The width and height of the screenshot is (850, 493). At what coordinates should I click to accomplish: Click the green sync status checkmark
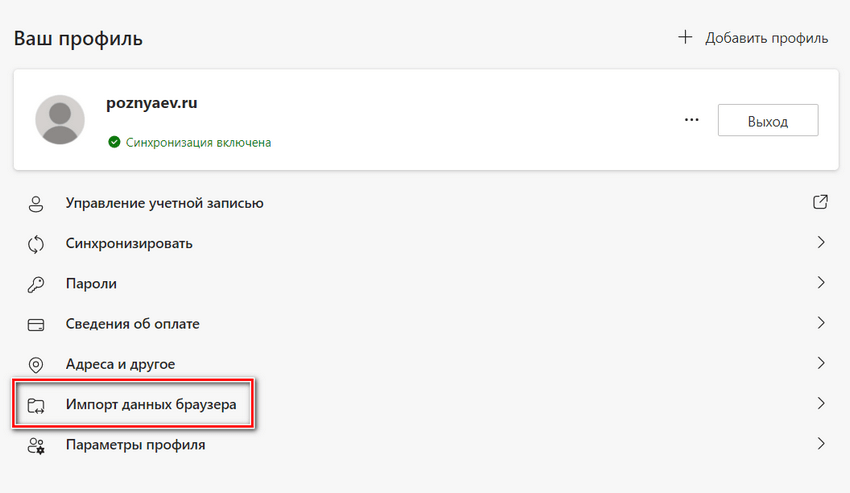pyautogui.click(x=114, y=143)
